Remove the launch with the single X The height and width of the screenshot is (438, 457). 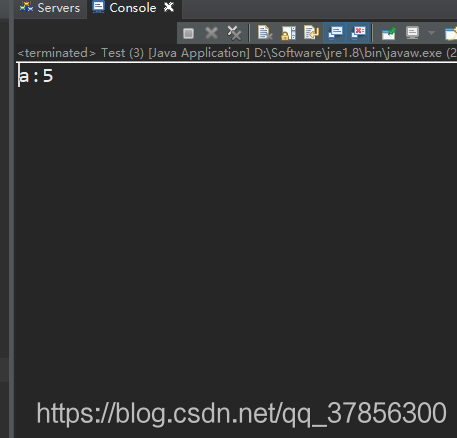click(211, 33)
